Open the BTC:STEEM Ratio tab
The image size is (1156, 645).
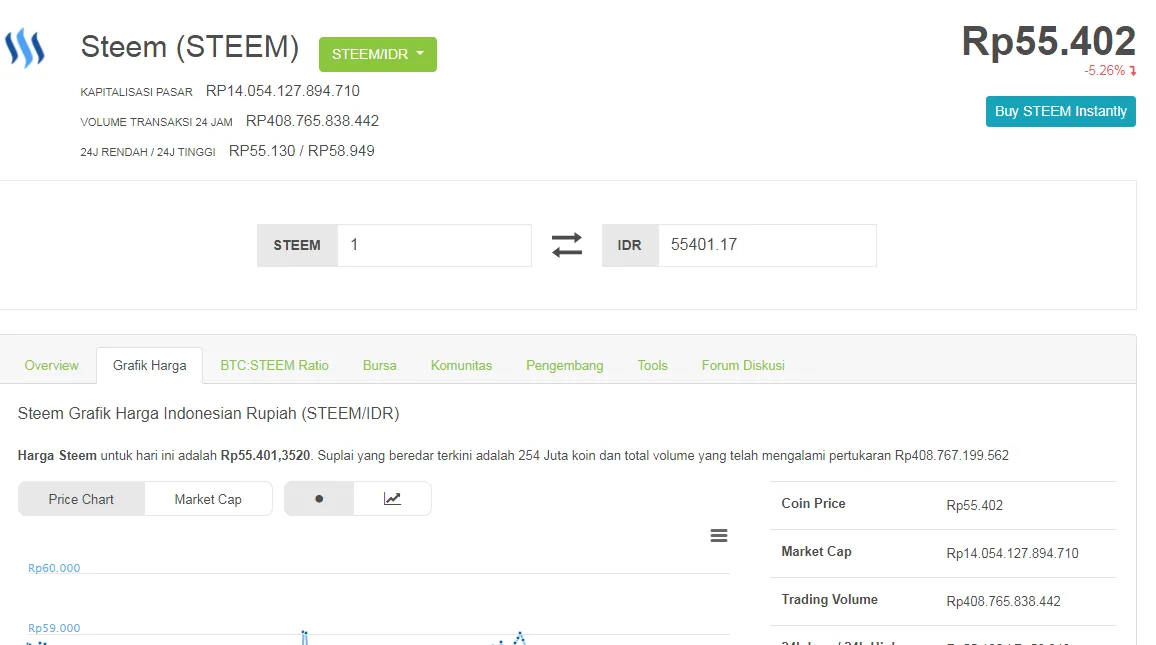pyautogui.click(x=274, y=366)
